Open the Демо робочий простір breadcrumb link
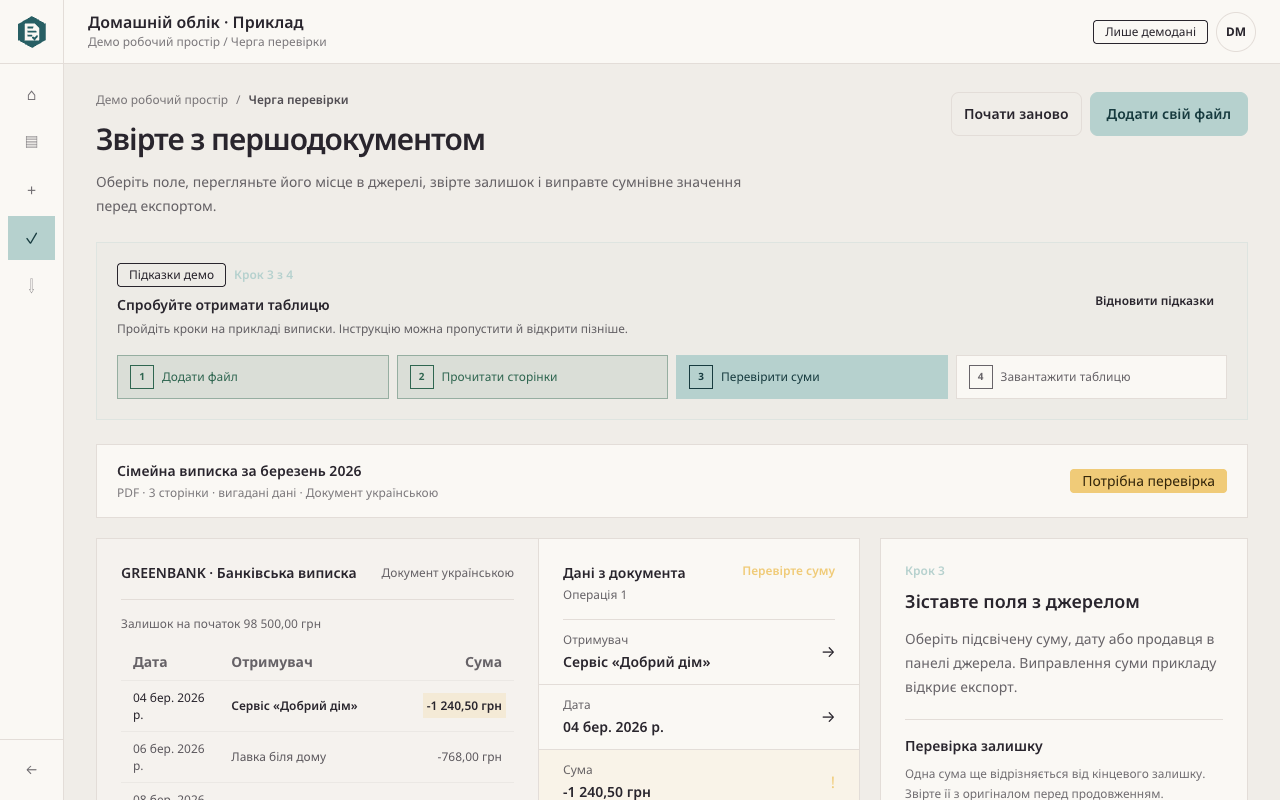 coord(162,100)
